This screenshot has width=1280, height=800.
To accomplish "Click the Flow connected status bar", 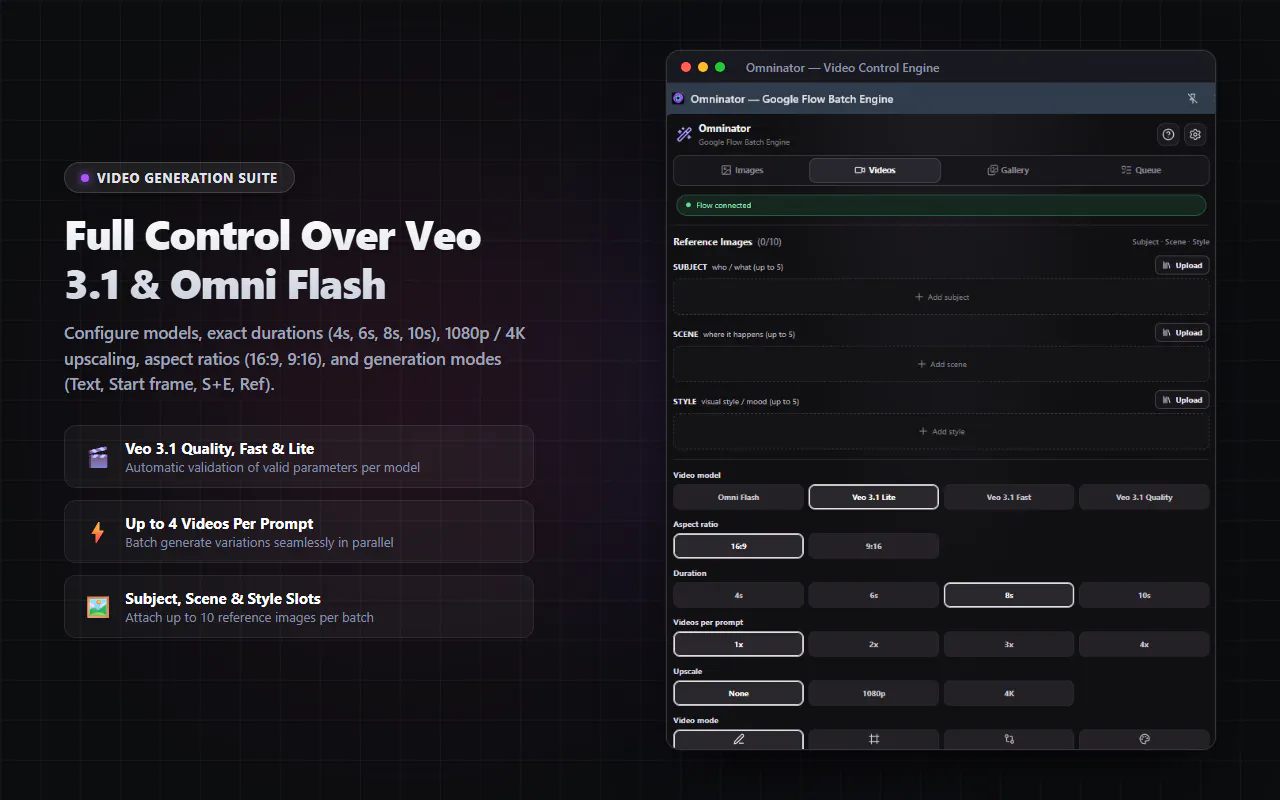I will [x=941, y=205].
